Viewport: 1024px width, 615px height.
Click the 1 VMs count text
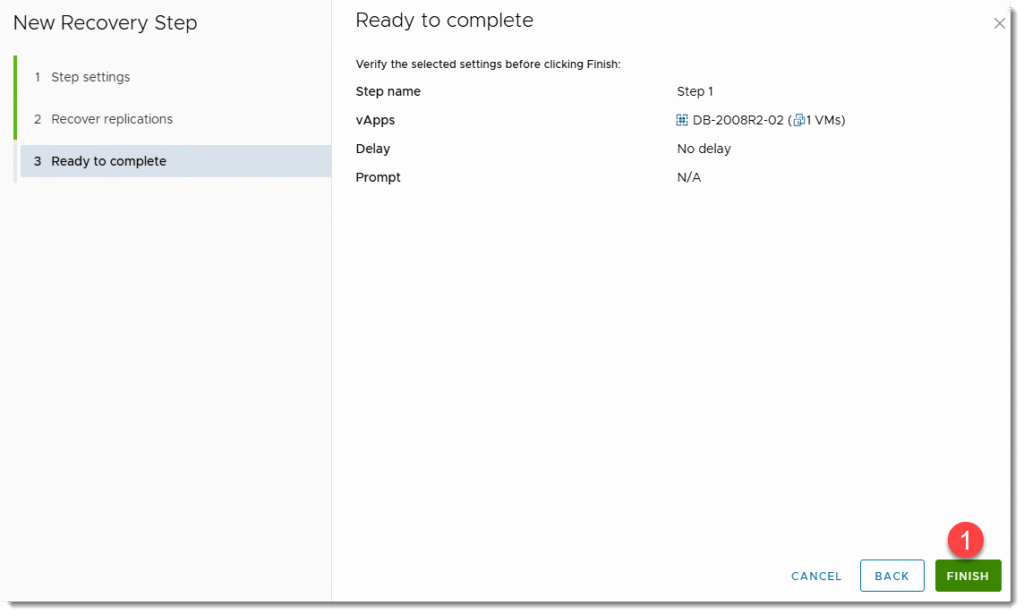click(825, 120)
